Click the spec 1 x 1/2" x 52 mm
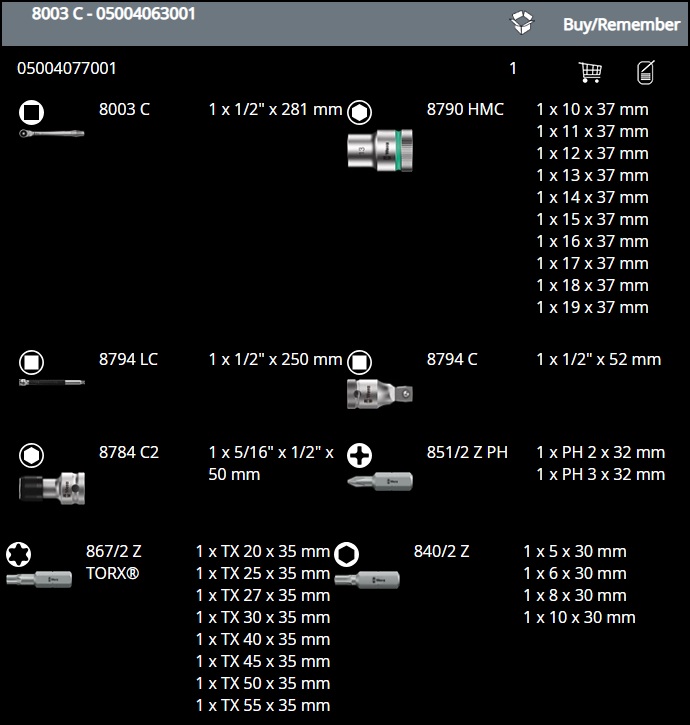The image size is (690, 725). click(598, 359)
